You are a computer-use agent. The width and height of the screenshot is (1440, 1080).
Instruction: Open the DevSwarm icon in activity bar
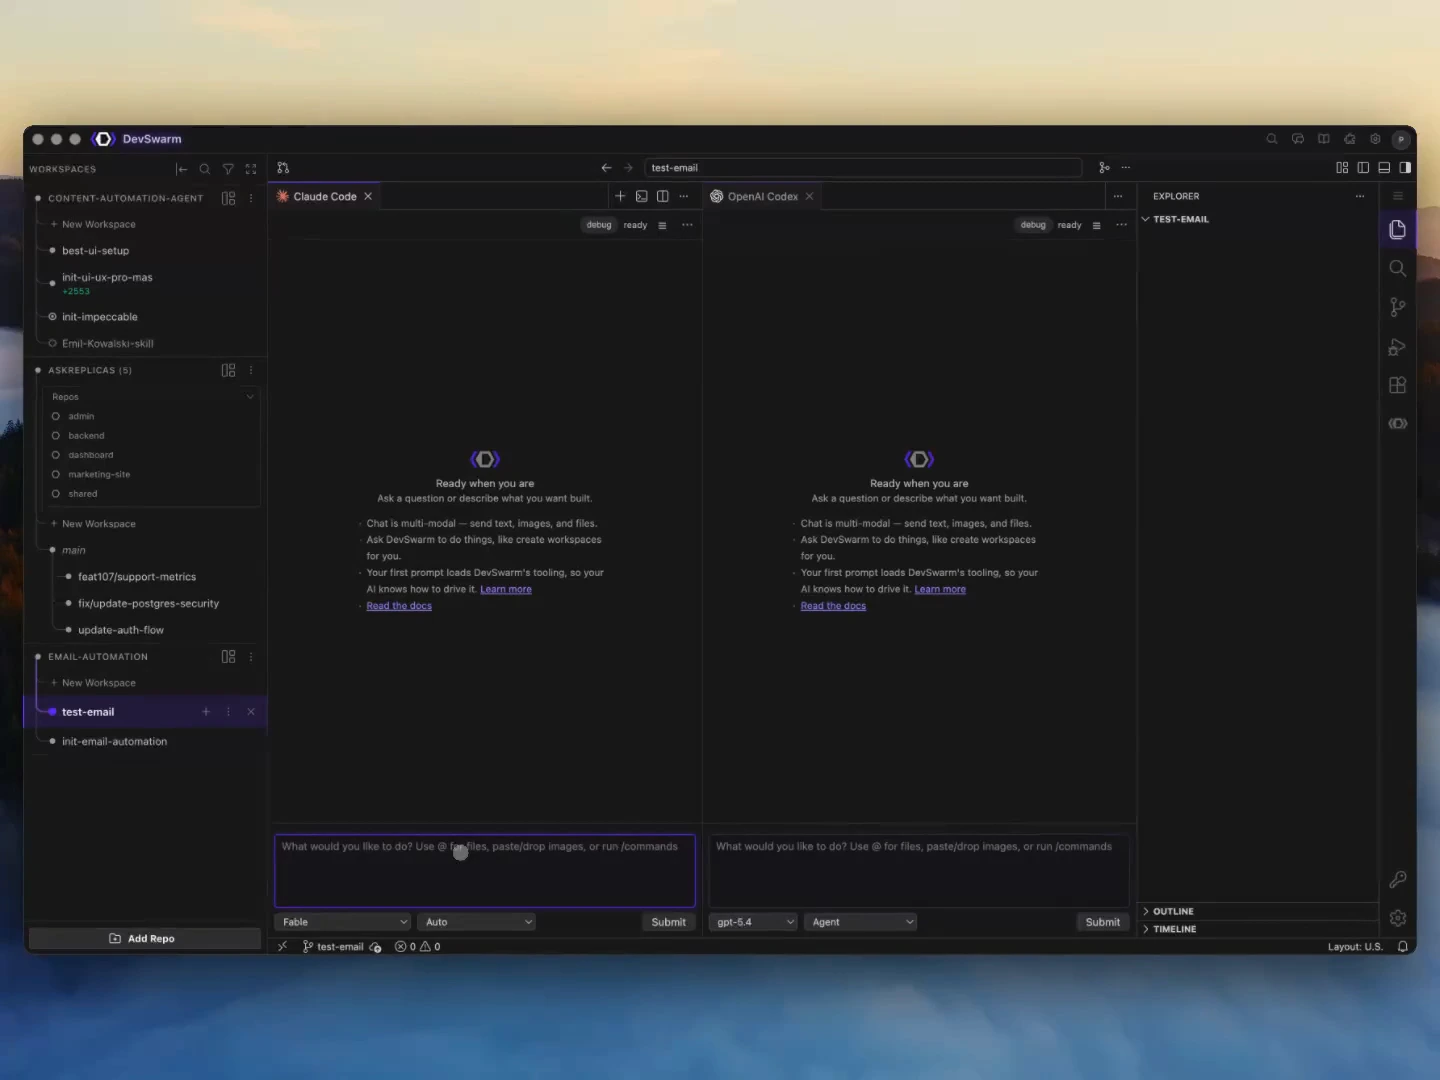click(1398, 424)
